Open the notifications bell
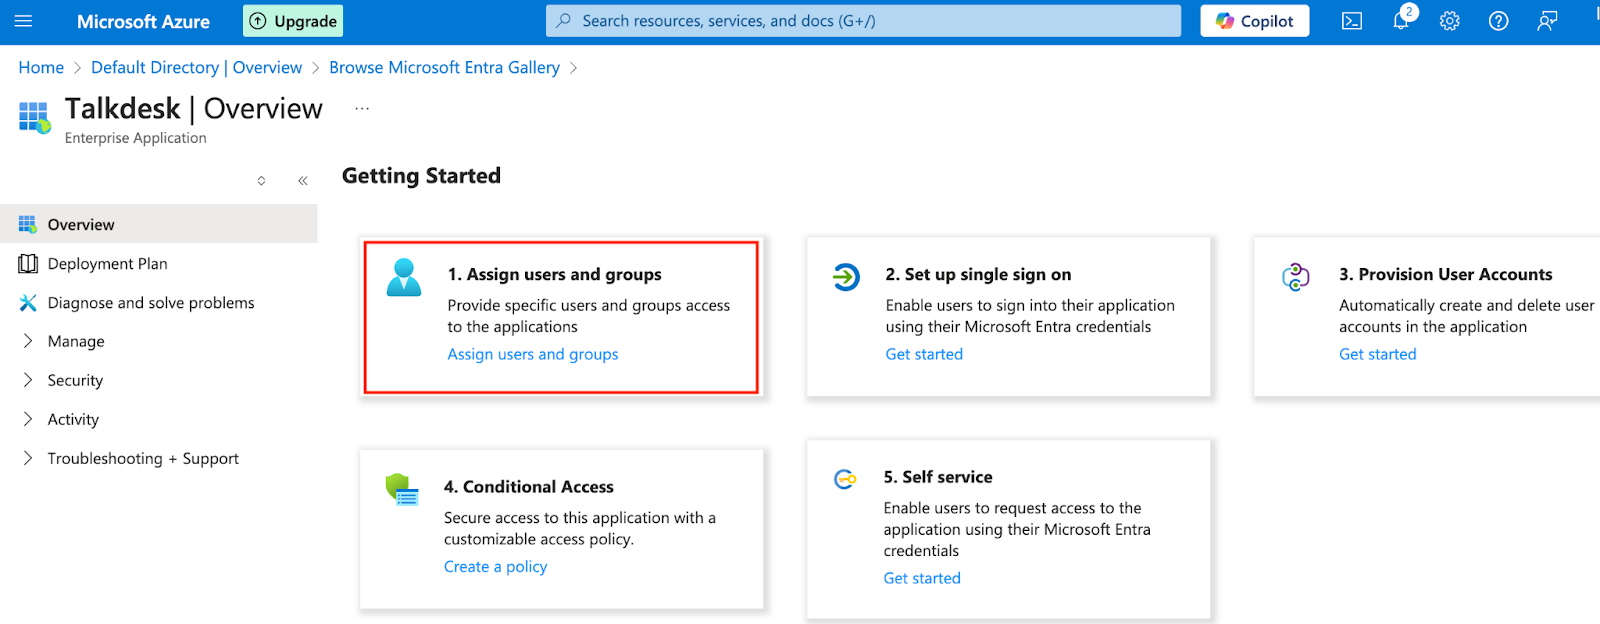Image resolution: width=1600 pixels, height=624 pixels. coord(1401,21)
